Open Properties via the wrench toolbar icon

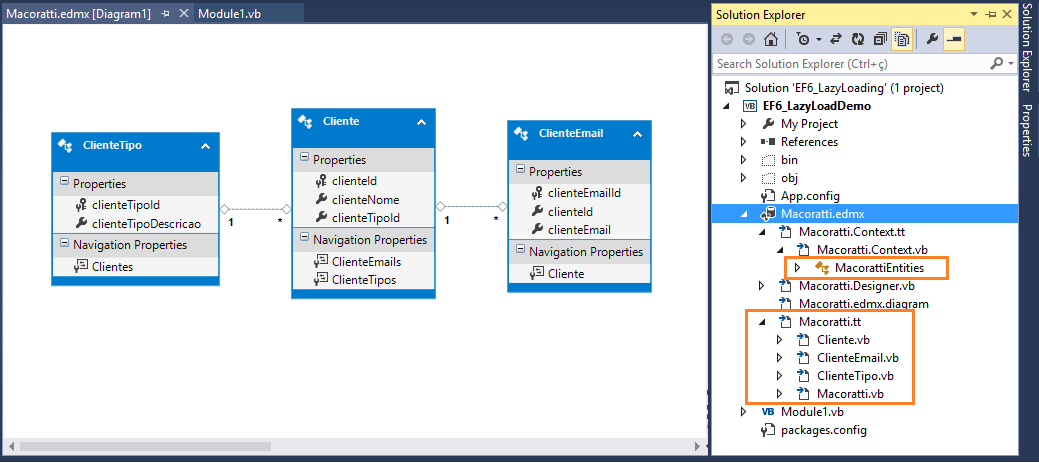tap(932, 40)
